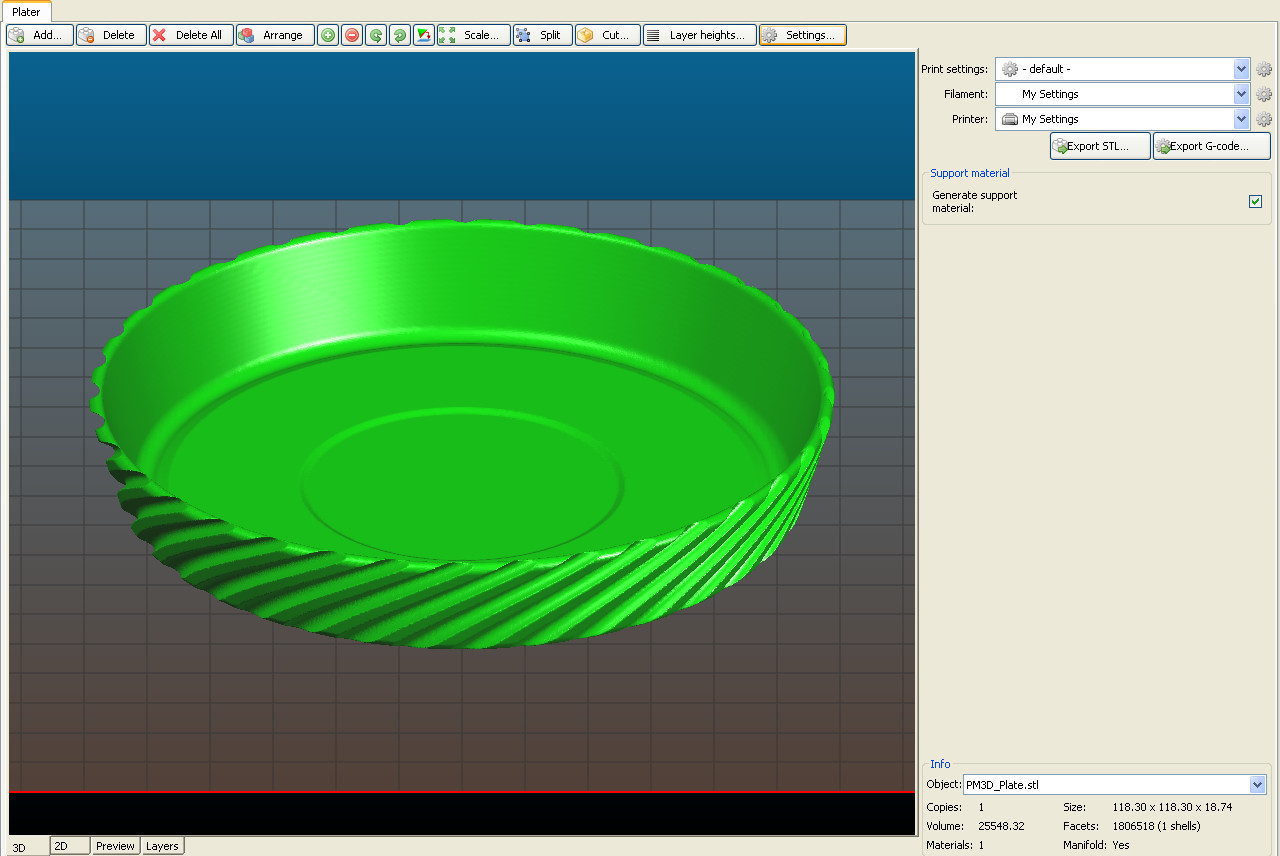Select the 2D view tab

pos(70,846)
